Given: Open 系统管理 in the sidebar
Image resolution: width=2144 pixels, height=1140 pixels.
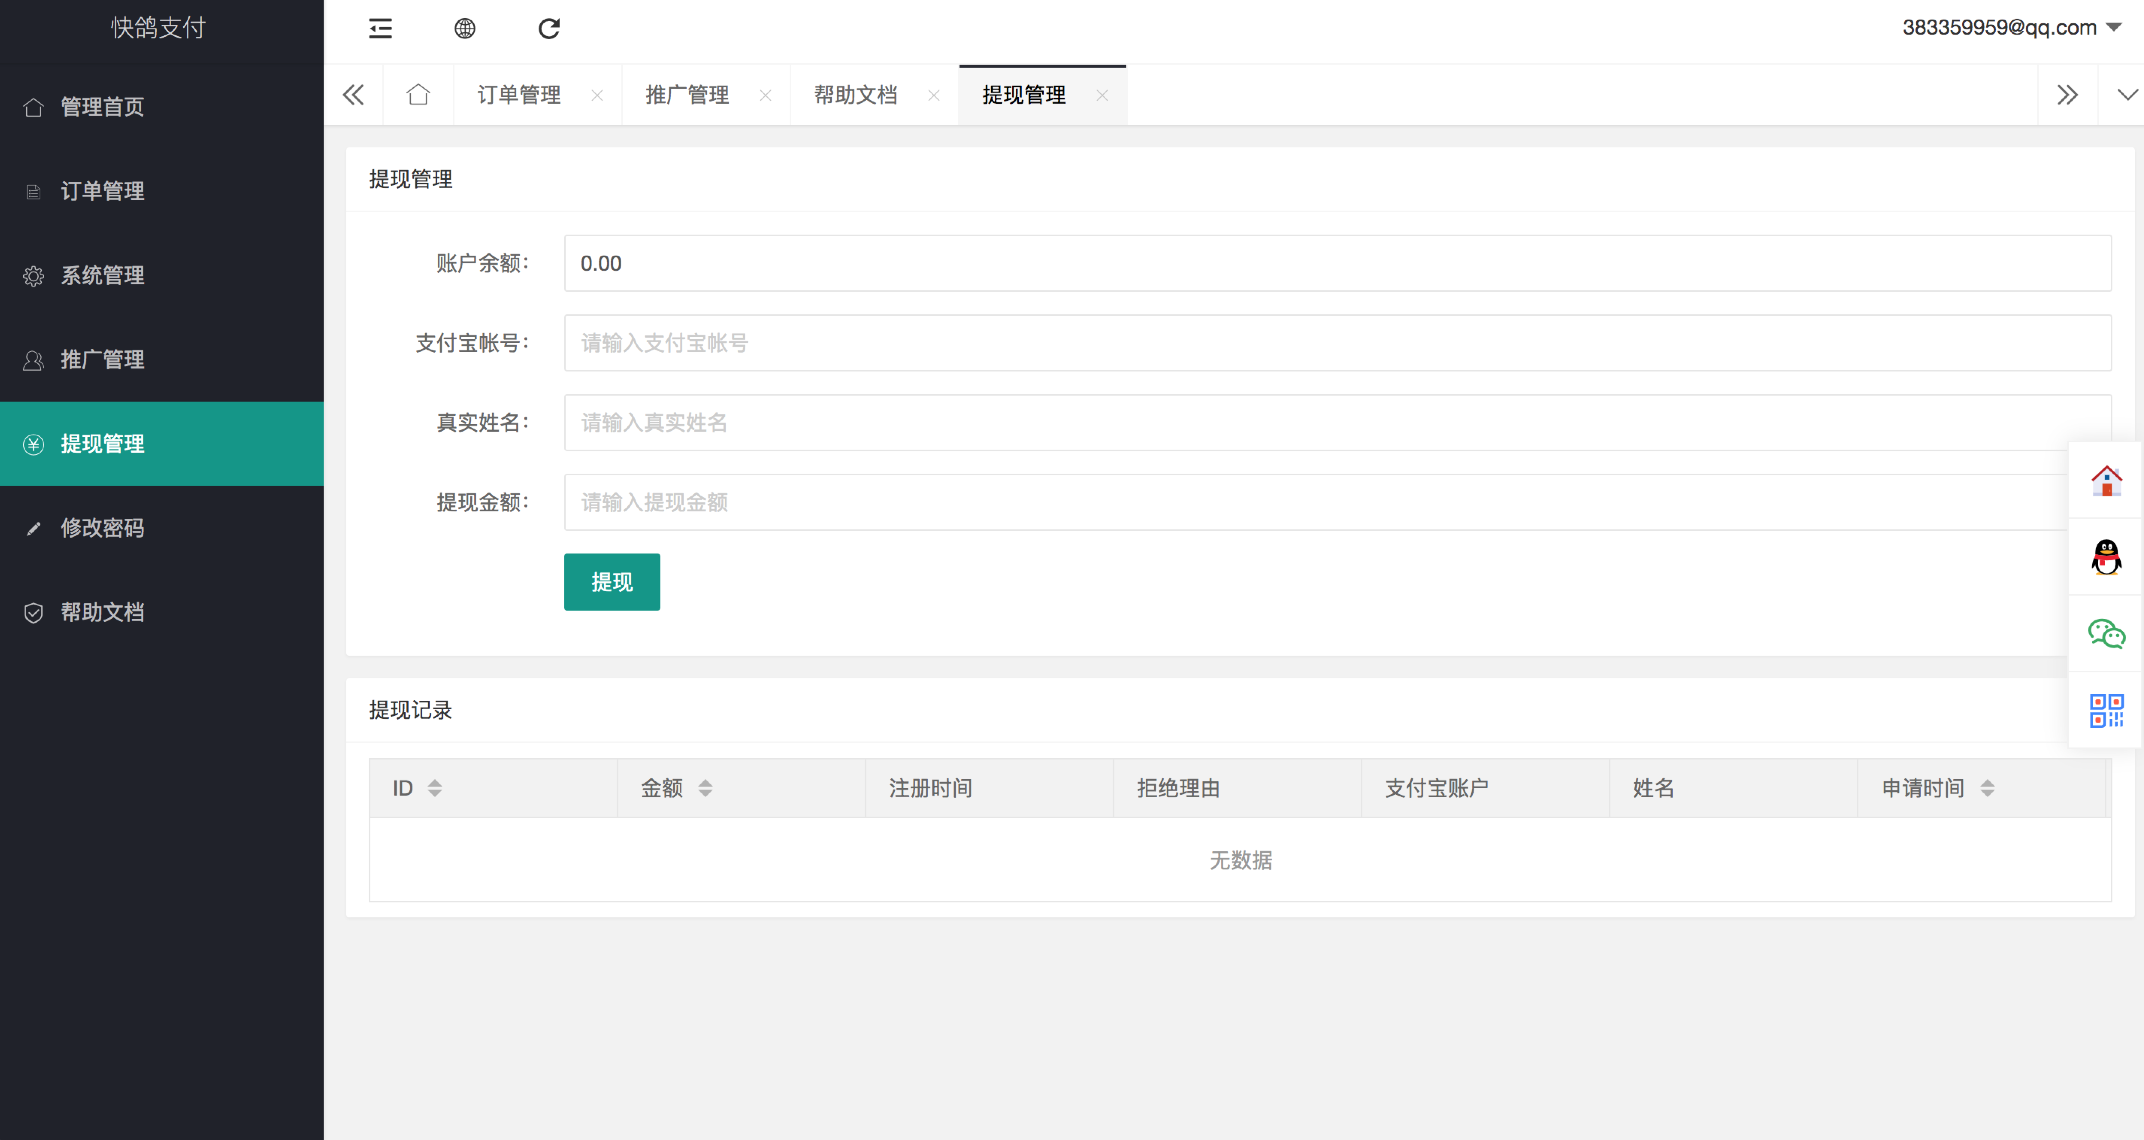Looking at the screenshot, I should (x=162, y=275).
